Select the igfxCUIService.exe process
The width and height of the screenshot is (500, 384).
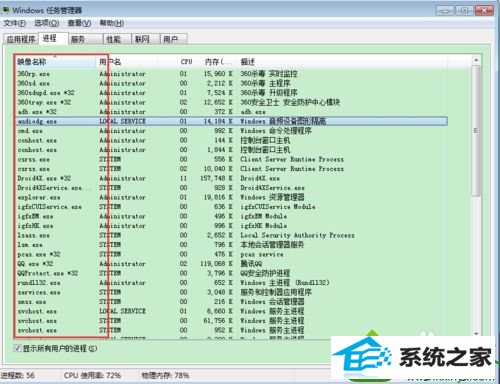(x=231, y=207)
